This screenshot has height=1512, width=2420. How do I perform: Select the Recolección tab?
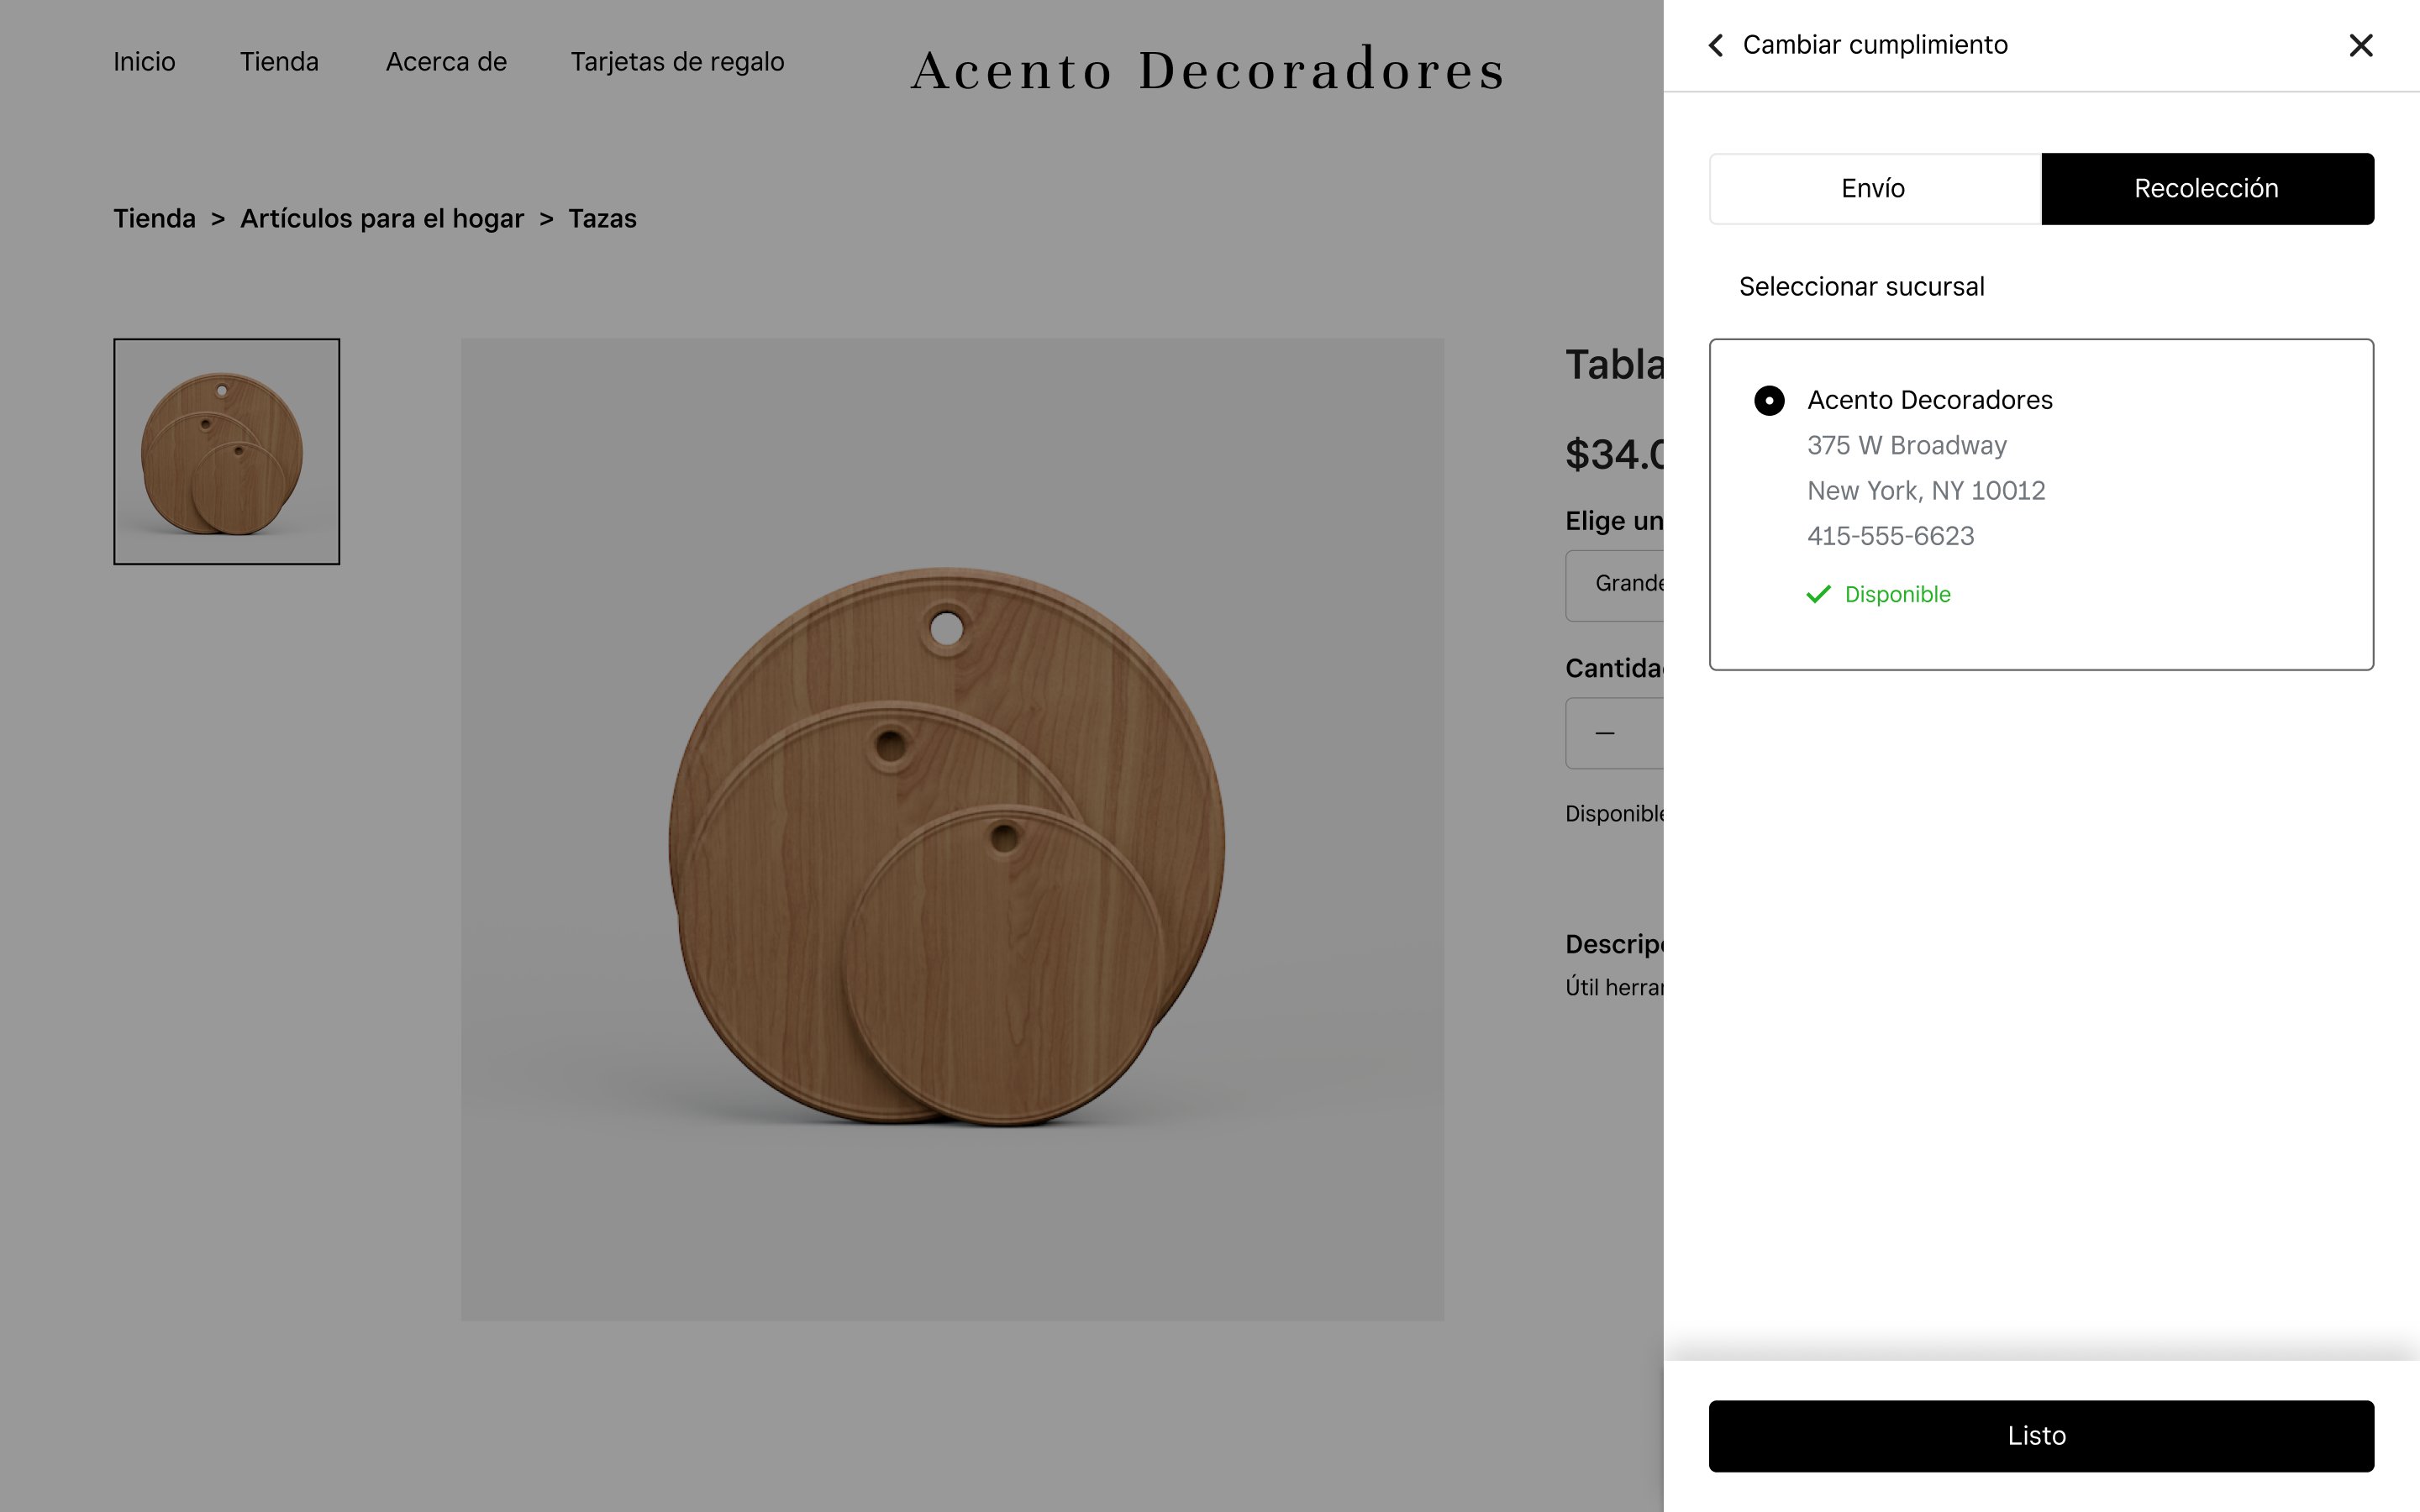(x=2206, y=189)
